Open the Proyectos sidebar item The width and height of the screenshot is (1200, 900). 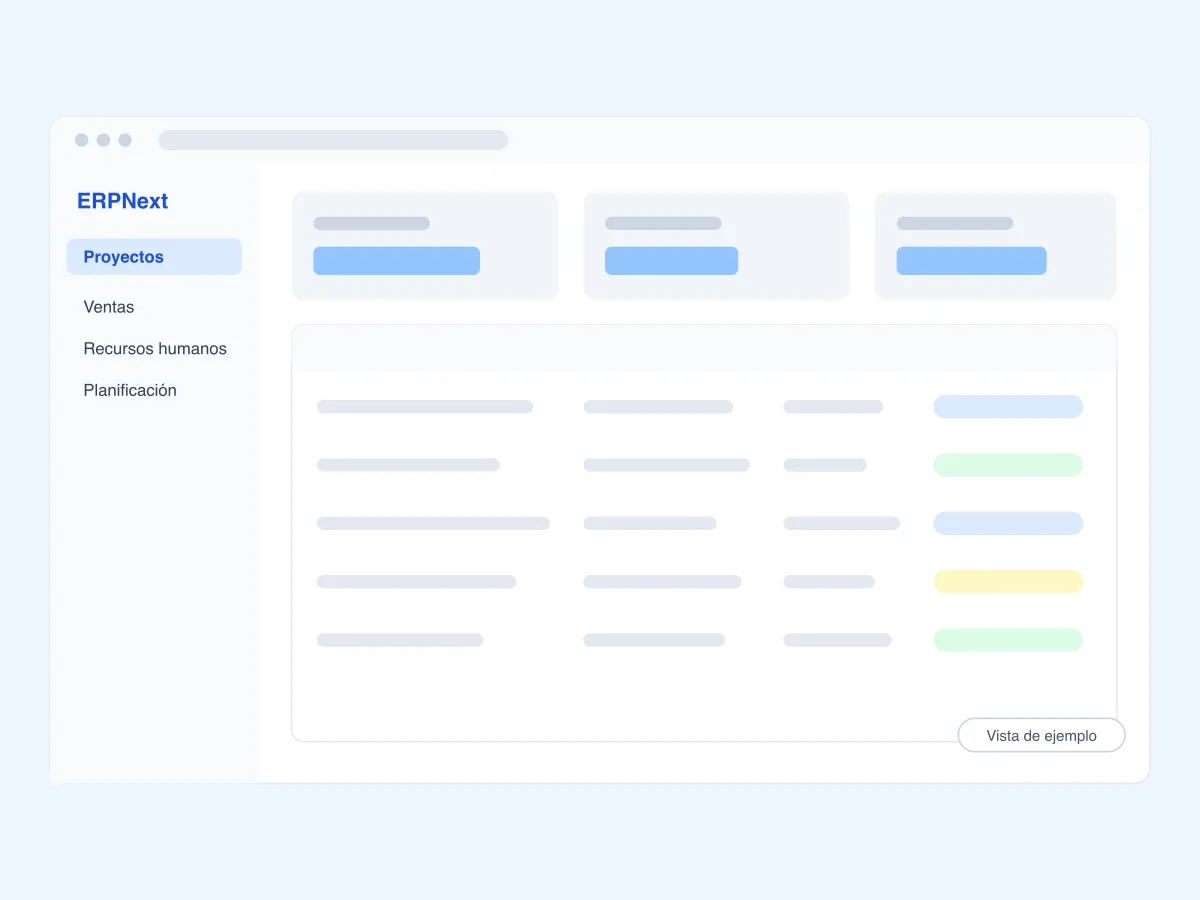click(154, 257)
